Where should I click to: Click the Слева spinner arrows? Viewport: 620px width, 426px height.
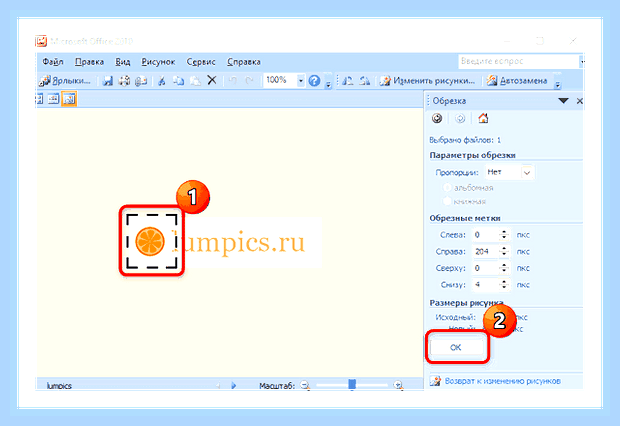click(x=504, y=235)
